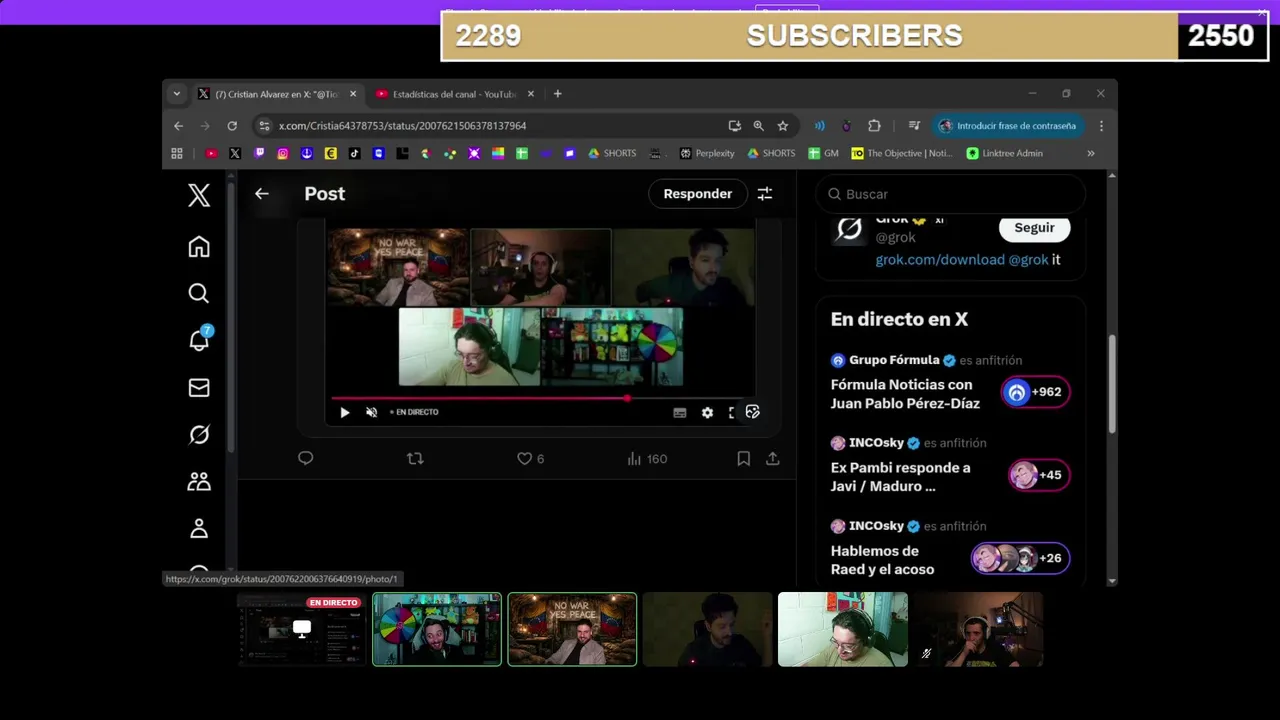Open Twitch bookmark icon
1280x720 pixels.
259,153
